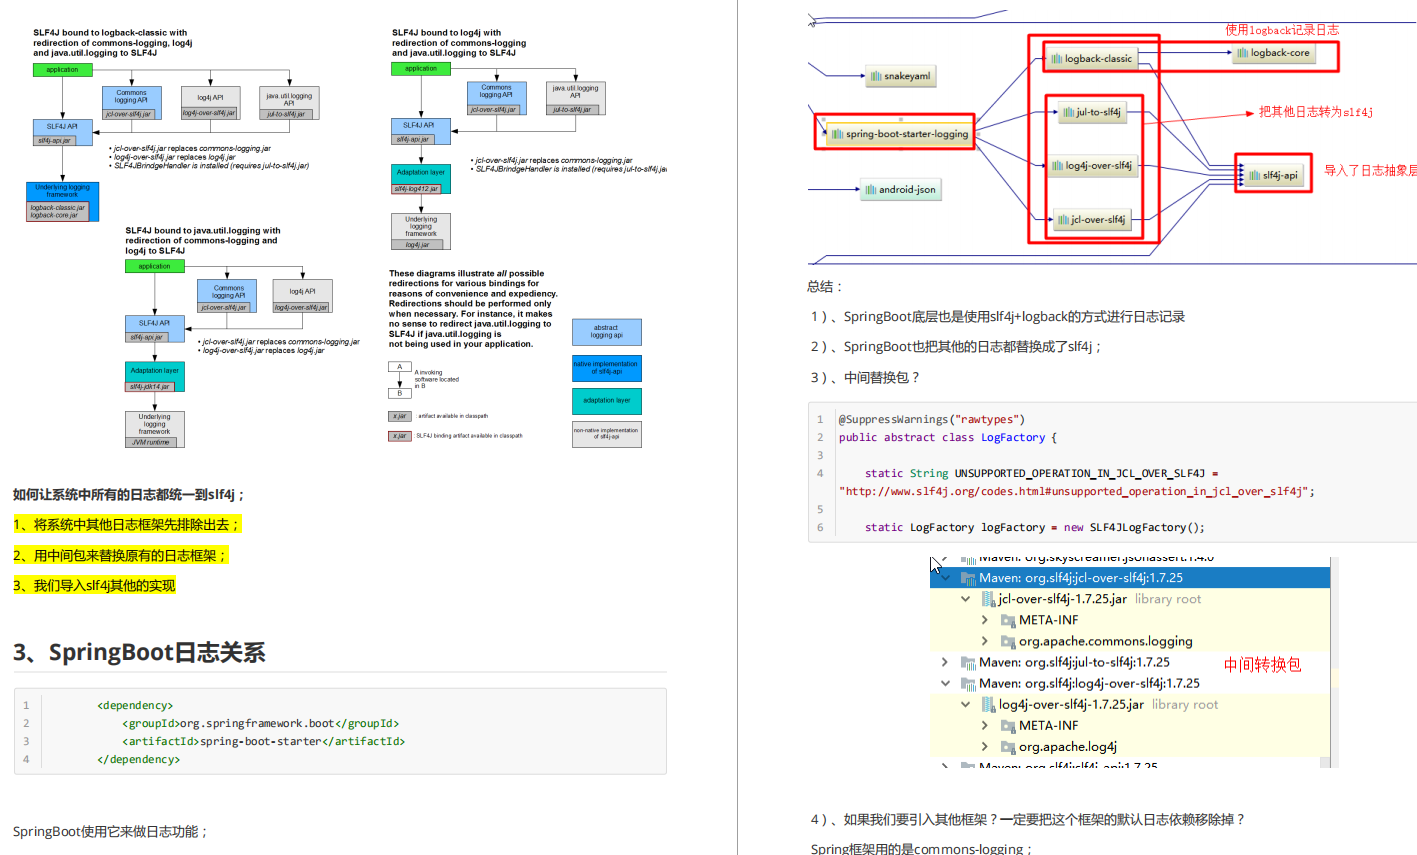Click the slf4j.org codes.html URL string
The image size is (1417, 855).
1073,491
